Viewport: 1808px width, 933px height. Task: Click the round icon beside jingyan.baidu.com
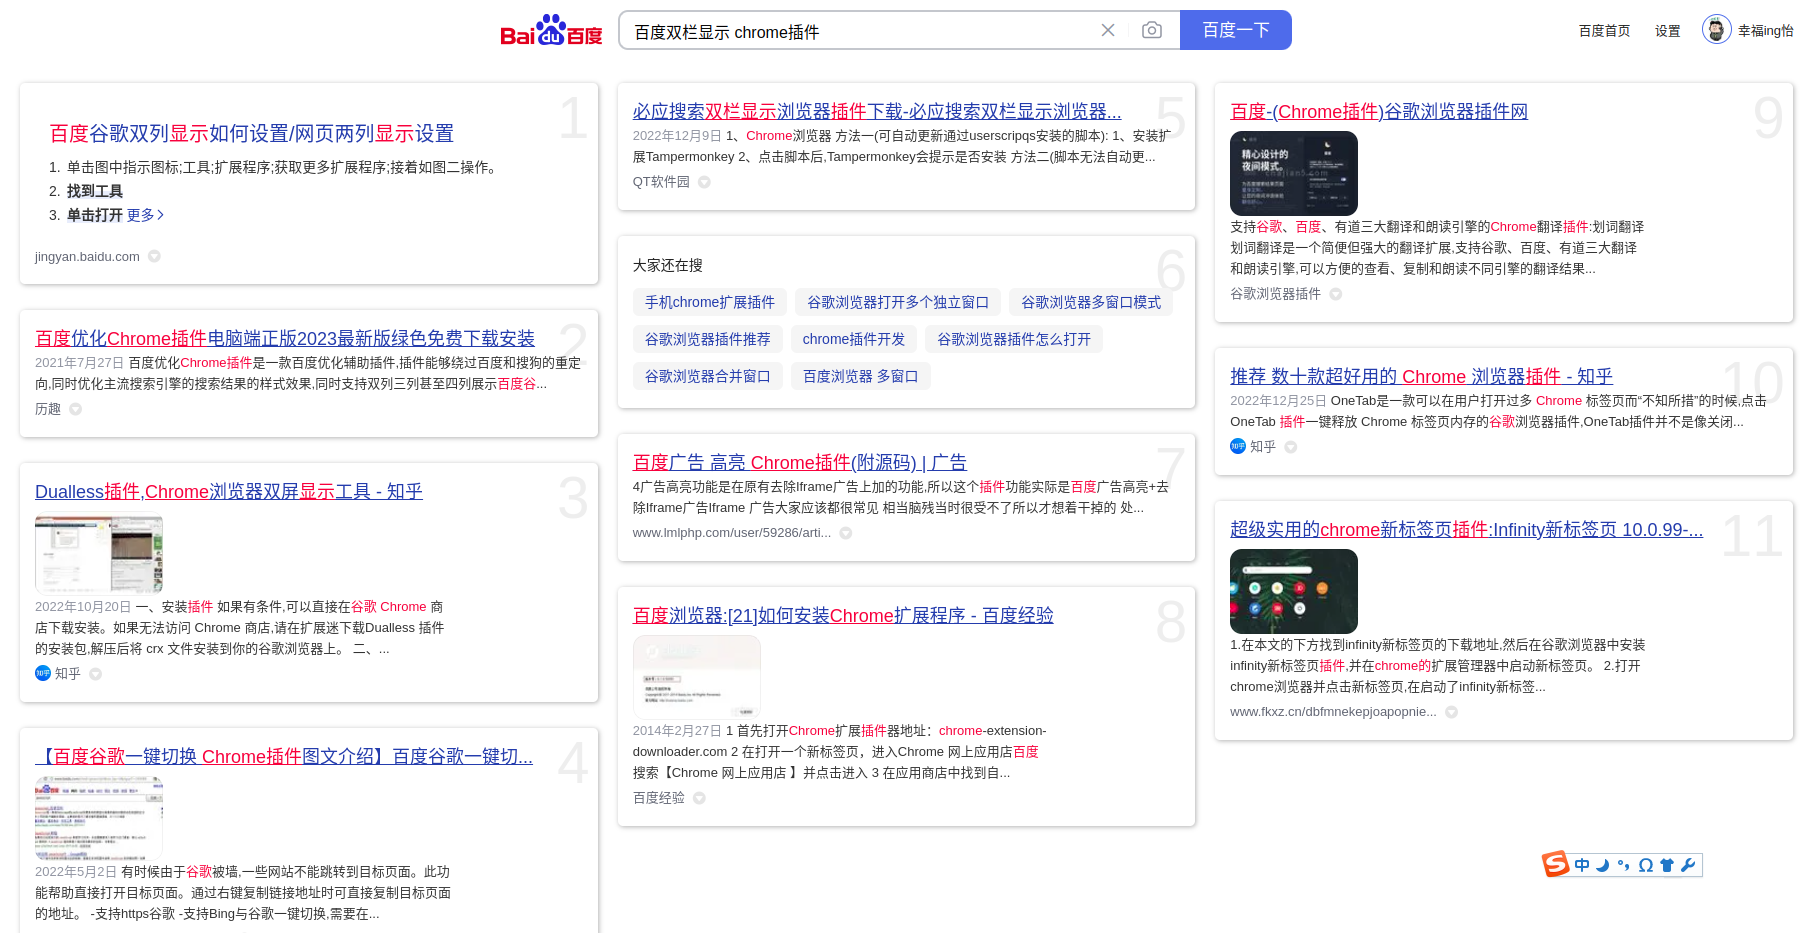[154, 256]
